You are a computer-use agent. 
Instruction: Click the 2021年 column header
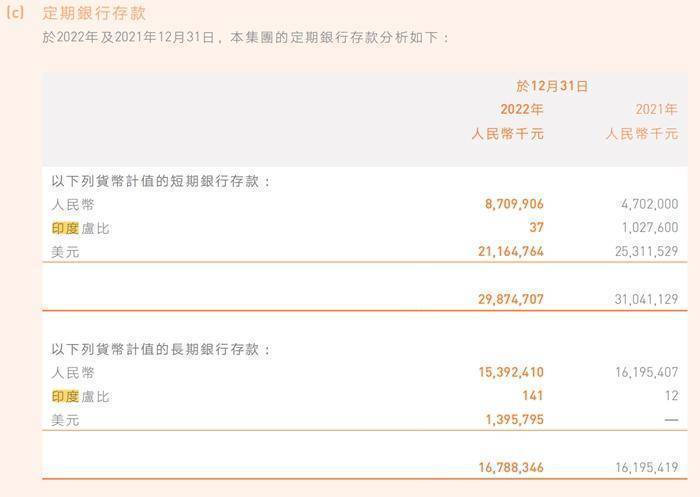656,109
